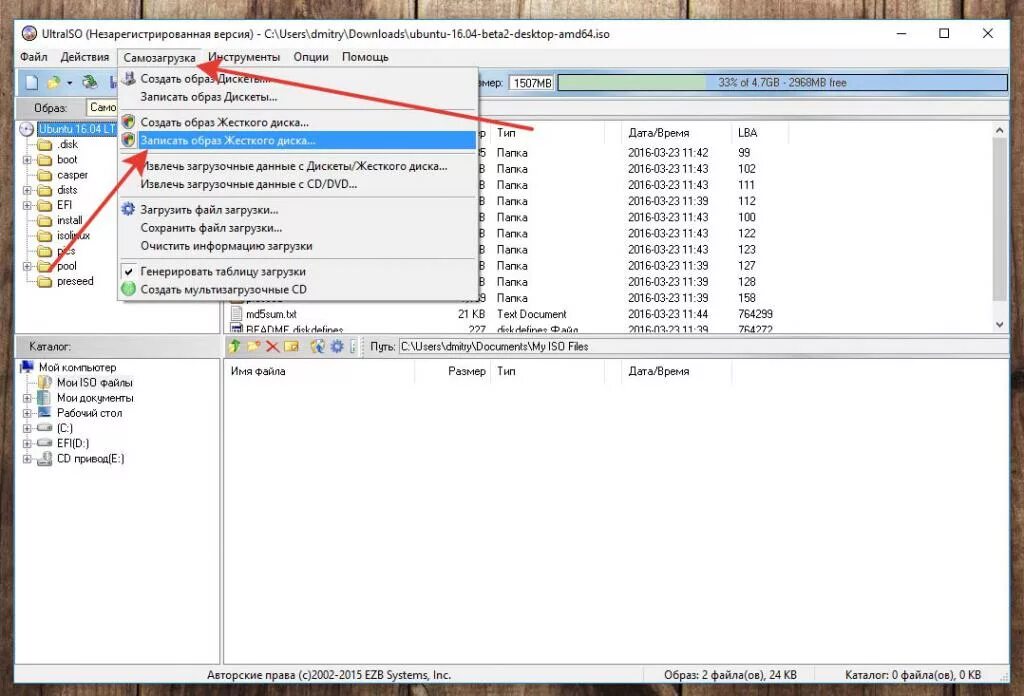Click the Up folder icon in the catalog toolbar
The width and height of the screenshot is (1024, 696).
tap(235, 346)
